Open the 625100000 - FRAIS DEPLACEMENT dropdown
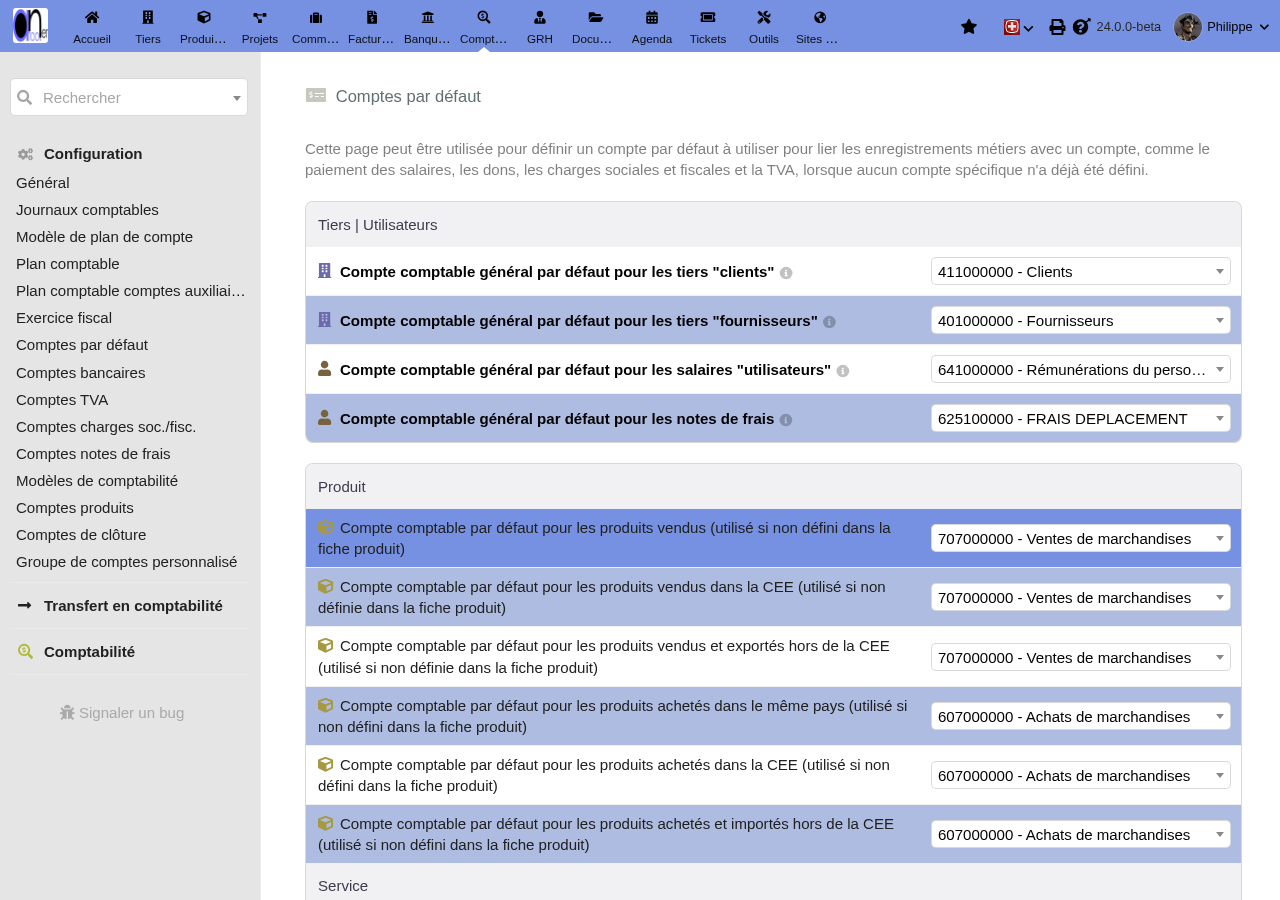Viewport: 1280px width, 900px height. (1081, 418)
